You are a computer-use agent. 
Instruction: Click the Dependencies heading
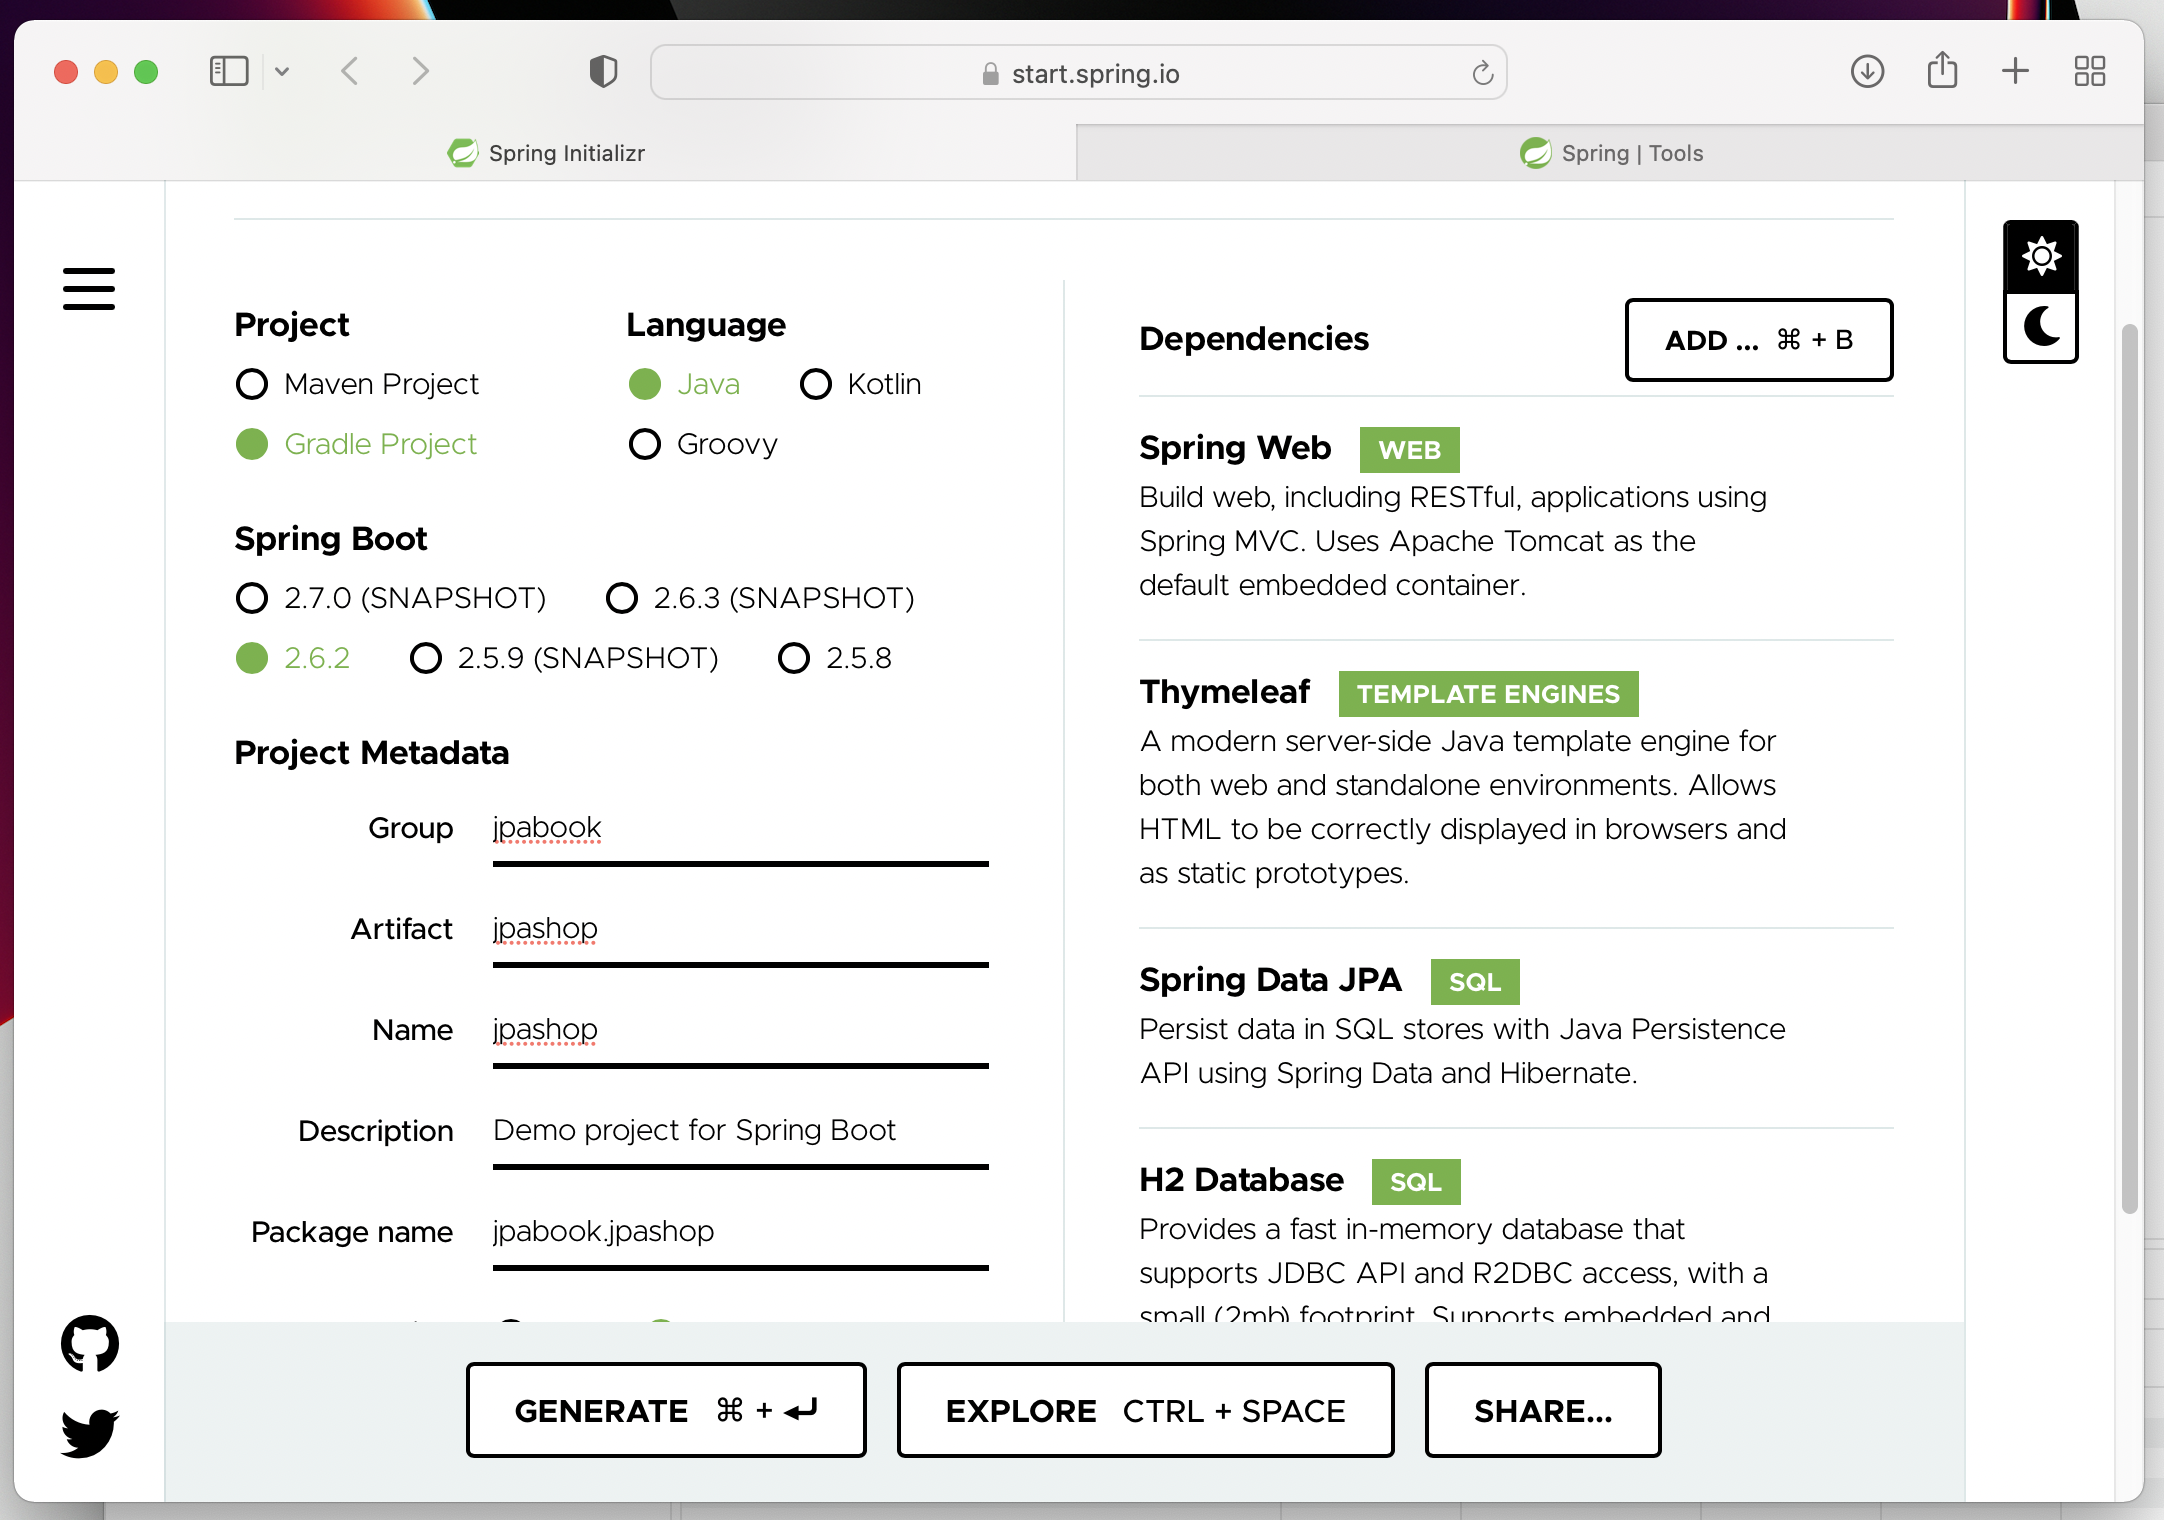1254,339
